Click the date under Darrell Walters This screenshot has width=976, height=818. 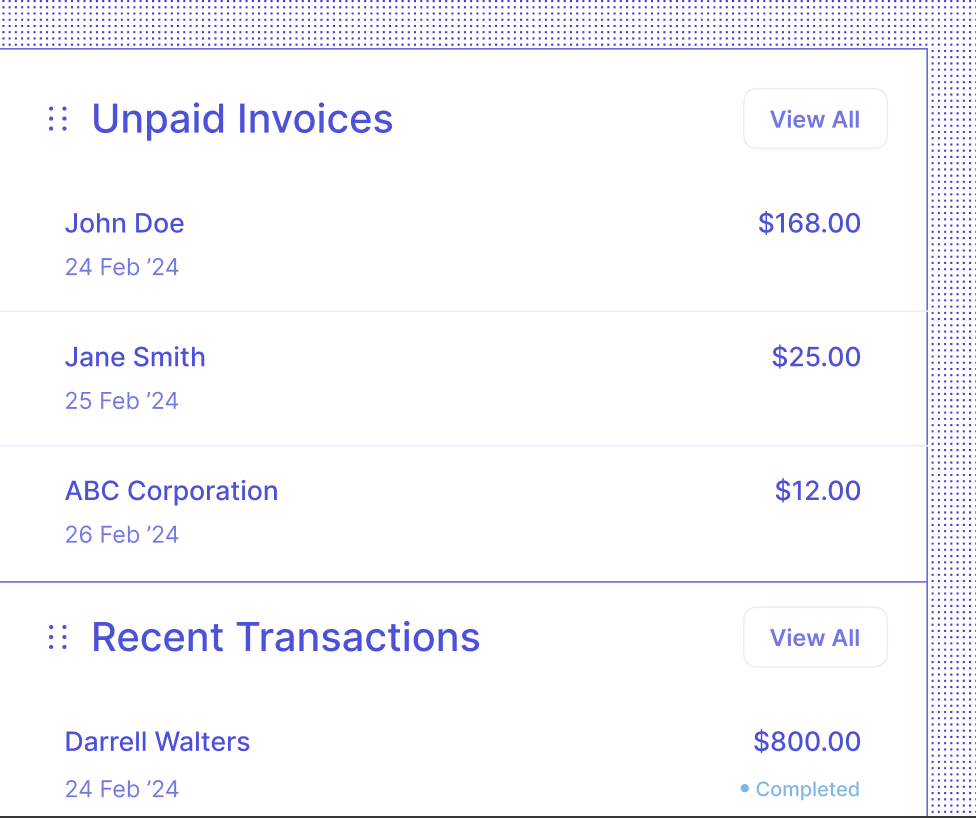tap(122, 789)
